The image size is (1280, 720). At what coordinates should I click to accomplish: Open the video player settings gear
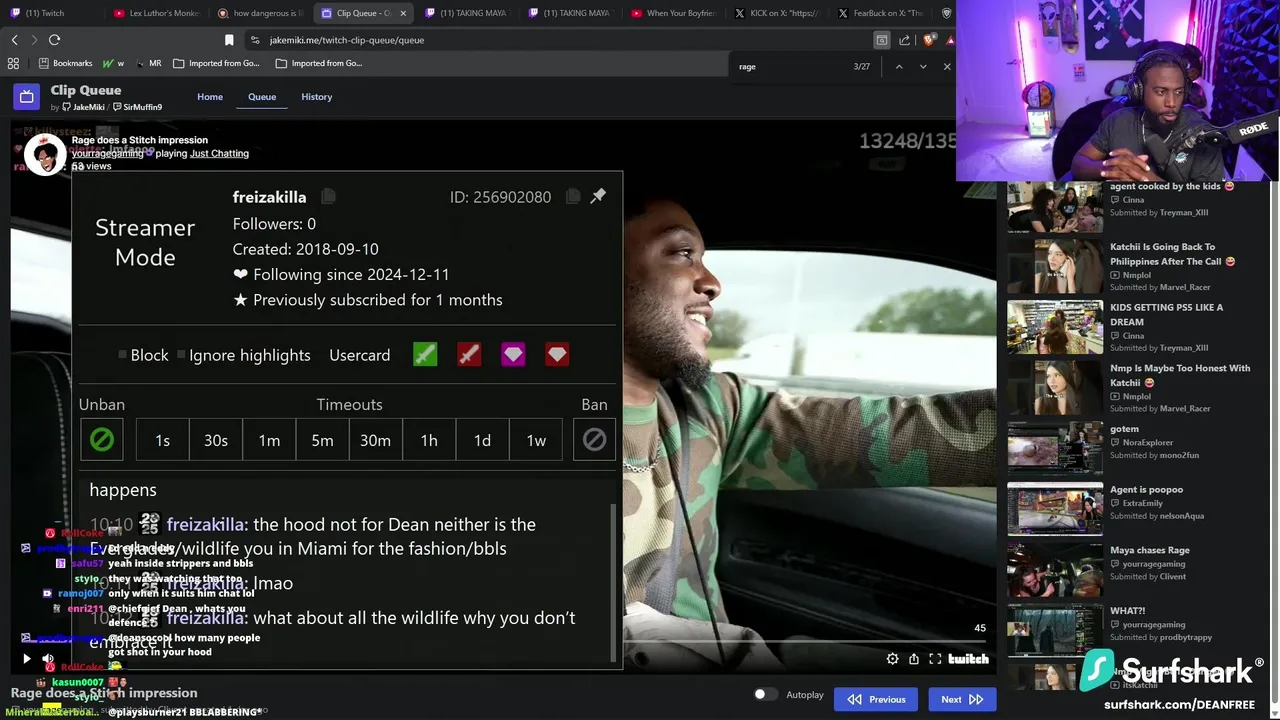[892, 658]
